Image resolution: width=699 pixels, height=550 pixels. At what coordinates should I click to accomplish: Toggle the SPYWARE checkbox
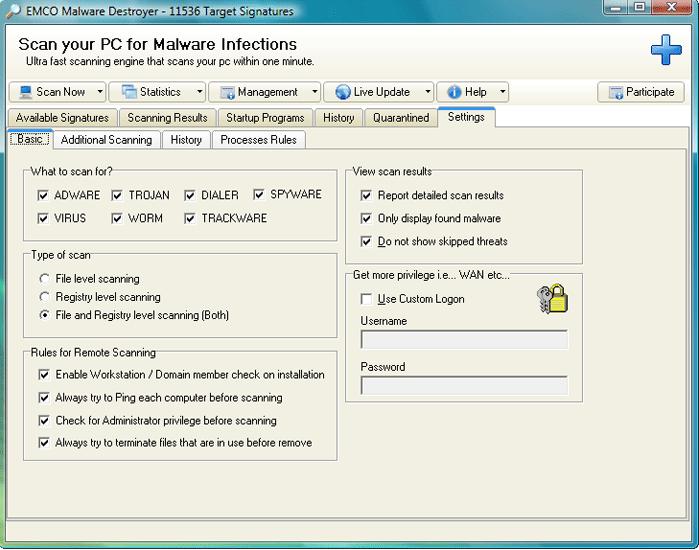[259, 194]
